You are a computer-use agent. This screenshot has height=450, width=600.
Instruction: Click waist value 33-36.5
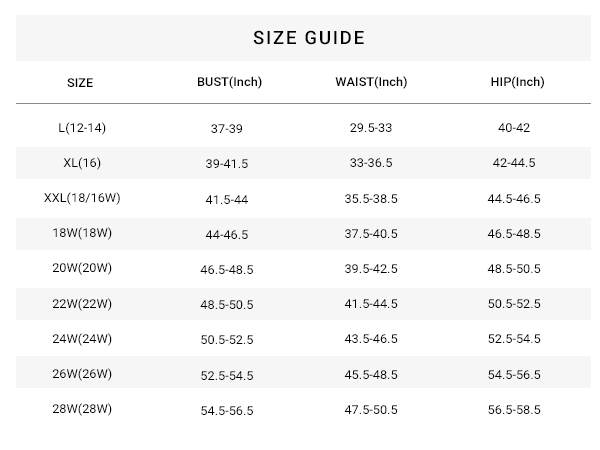pyautogui.click(x=371, y=163)
